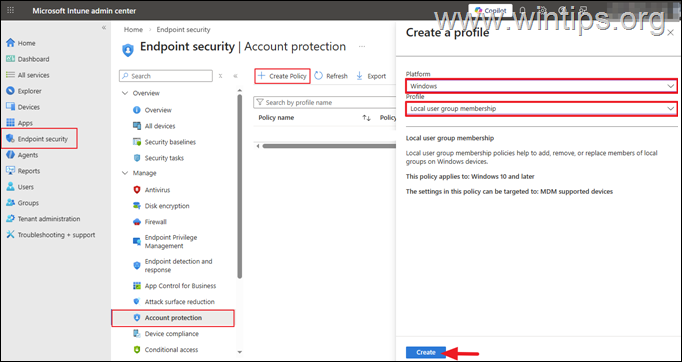Click the Endpoint security shield icon
Image resolution: width=682 pixels, height=362 pixels.
[x=10, y=139]
